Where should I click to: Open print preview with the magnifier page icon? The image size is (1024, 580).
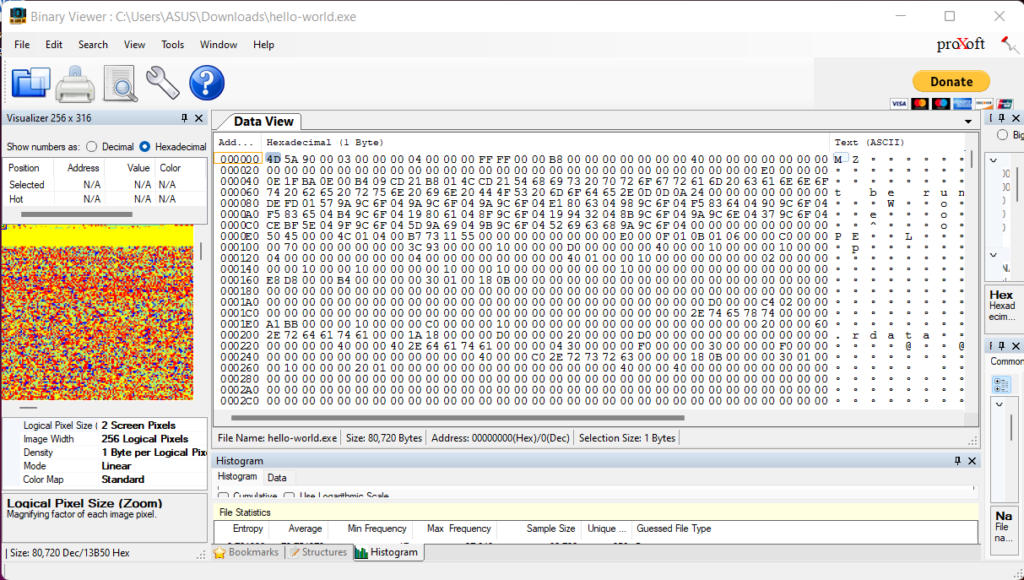coord(120,83)
